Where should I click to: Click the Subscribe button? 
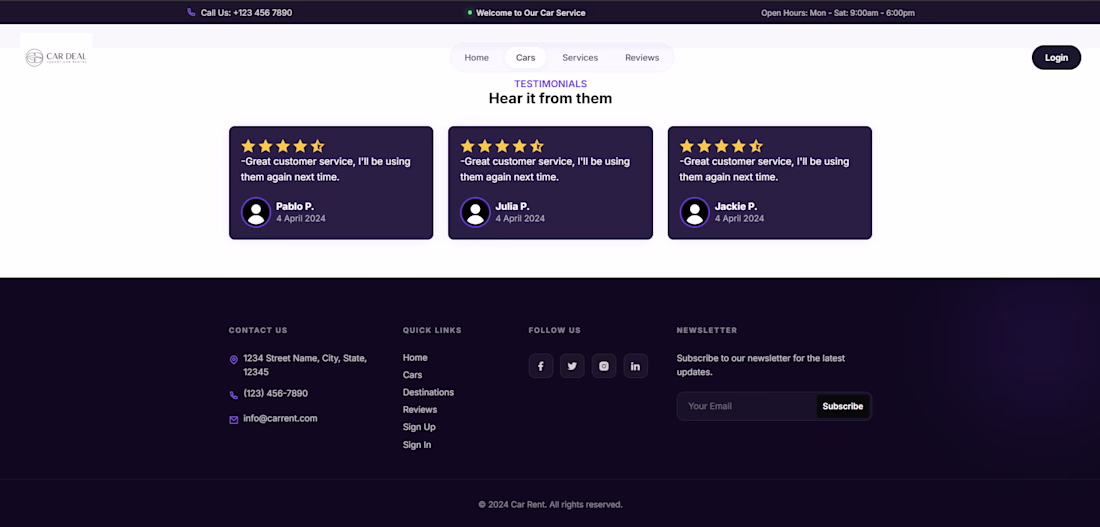pos(843,406)
